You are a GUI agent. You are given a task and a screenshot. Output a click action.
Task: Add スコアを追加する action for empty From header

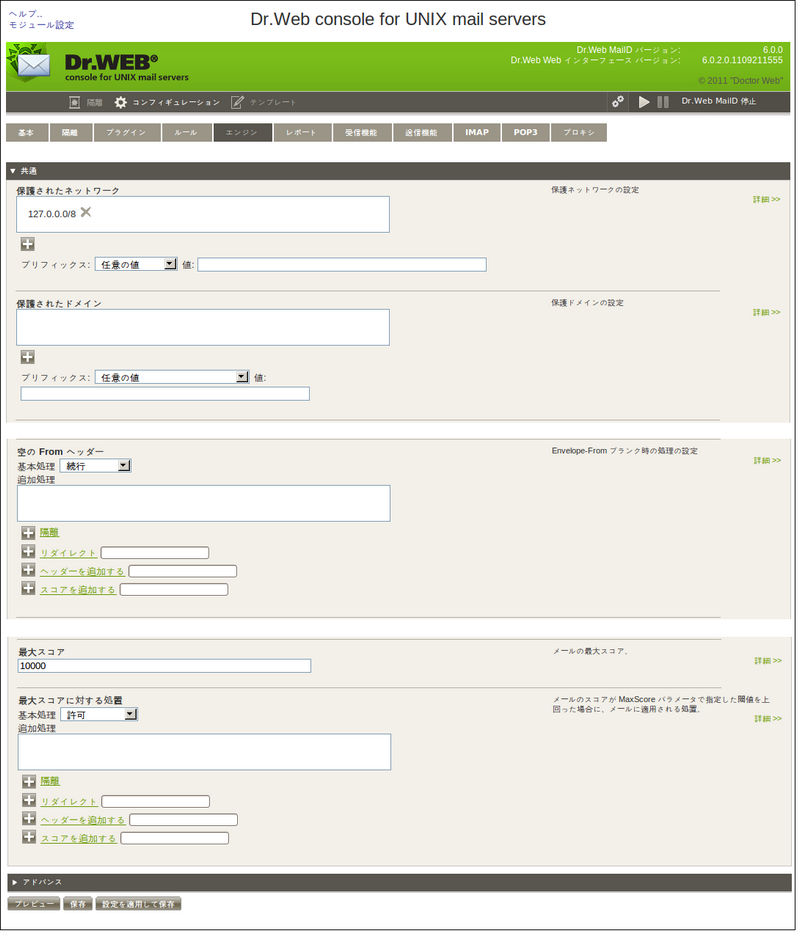28,588
